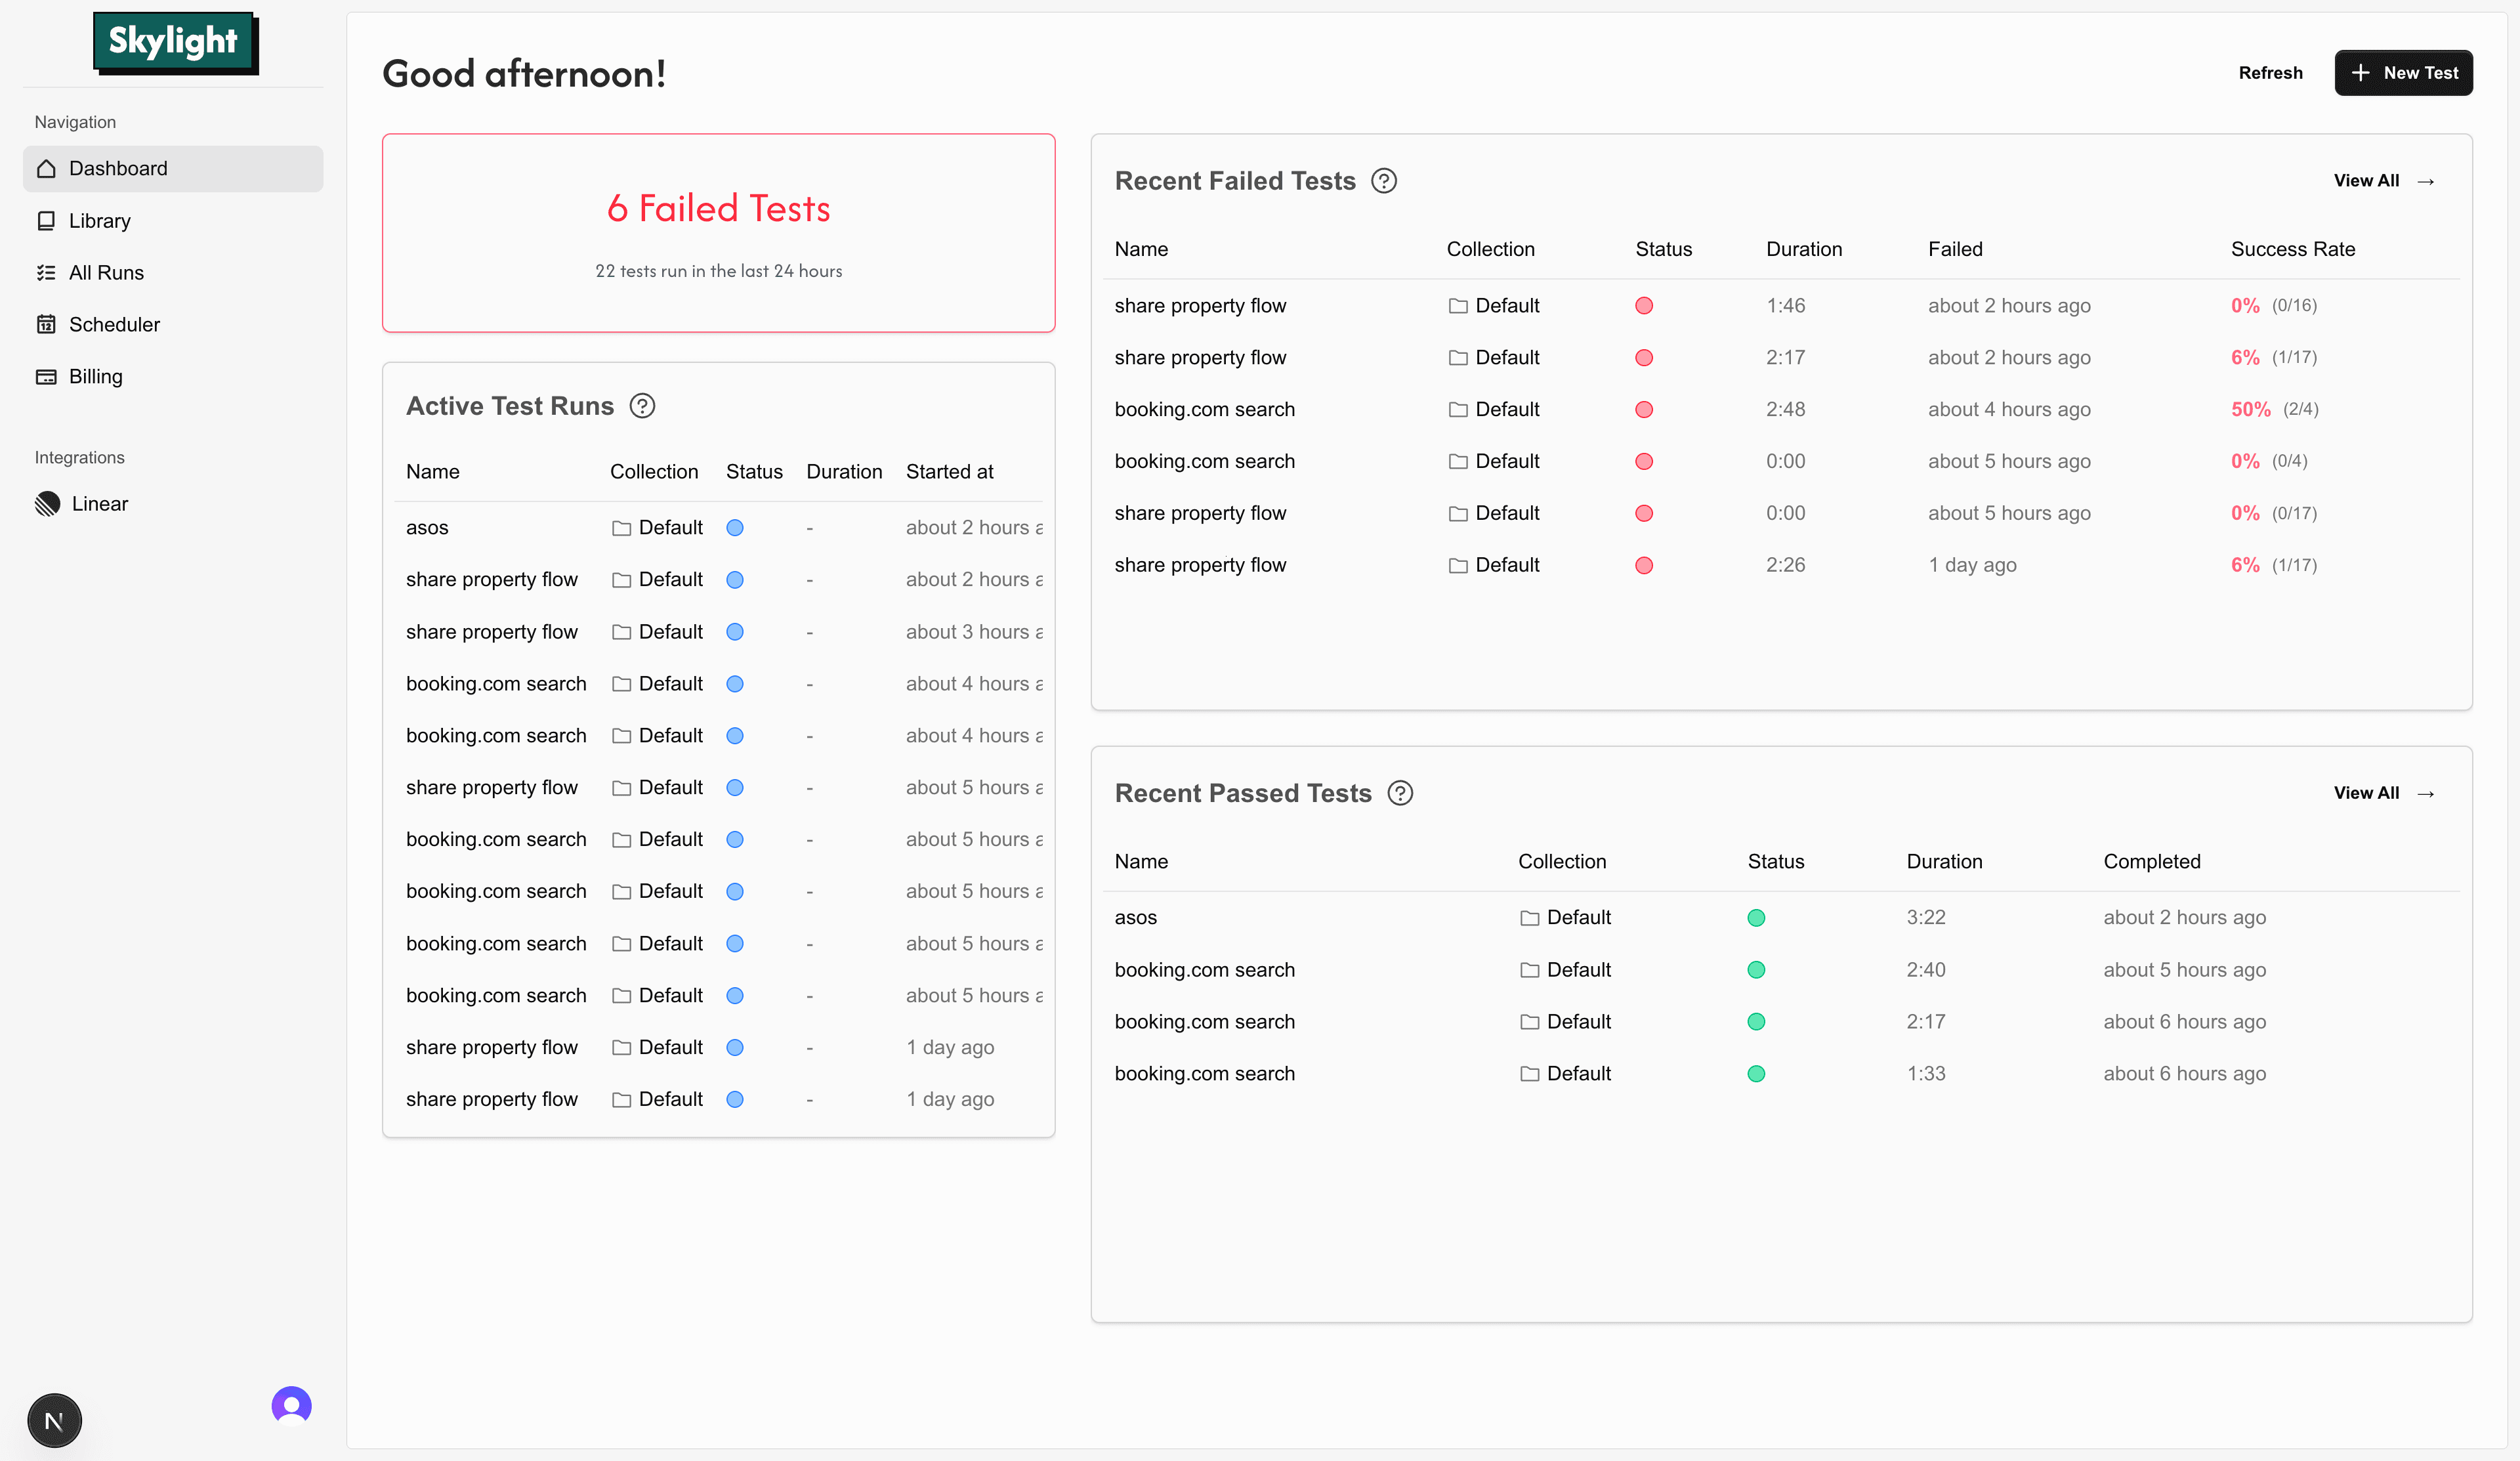Click the Linear integration icon

click(47, 504)
